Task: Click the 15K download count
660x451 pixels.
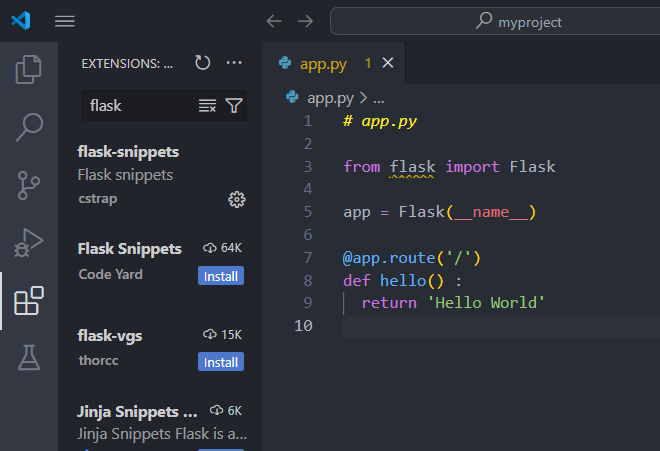Action: (x=231, y=335)
